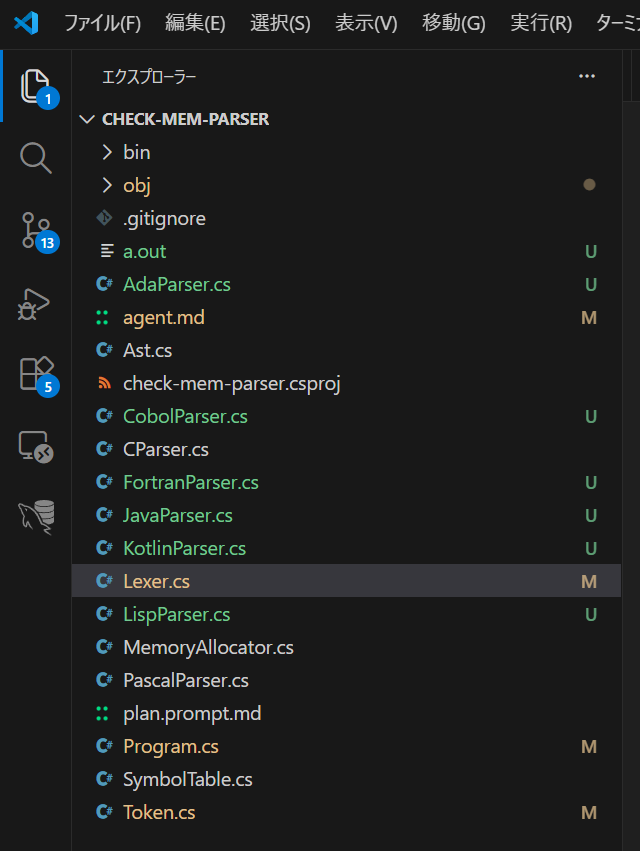Image resolution: width=640 pixels, height=851 pixels.
Task: Open the Search view icon
Action: [36, 158]
